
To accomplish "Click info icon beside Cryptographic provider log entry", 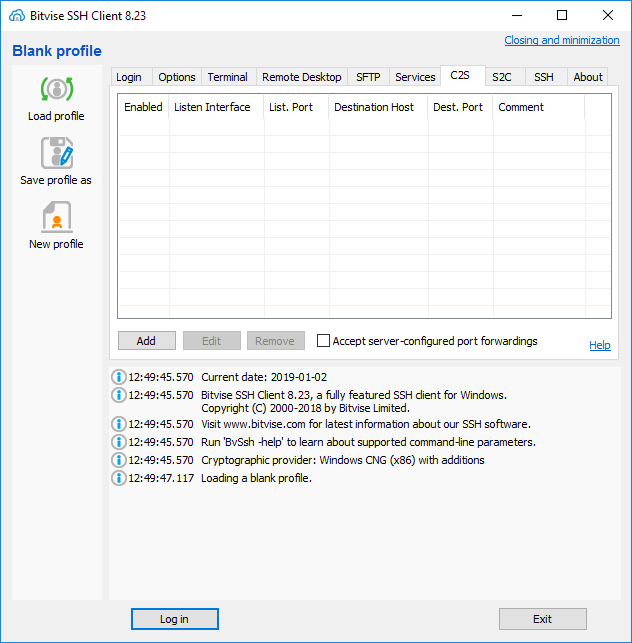I will pyautogui.click(x=119, y=460).
